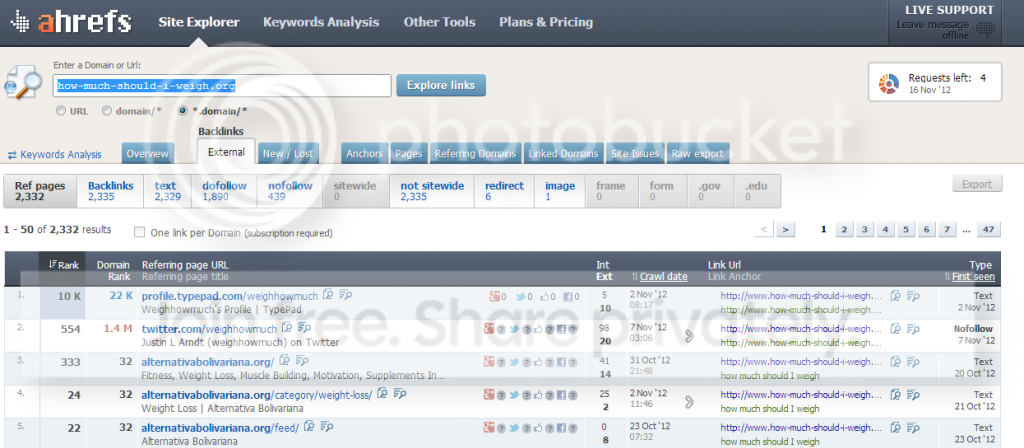Image resolution: width=1024 pixels, height=448 pixels.
Task: Open the Linked Domains tab
Action: click(563, 154)
